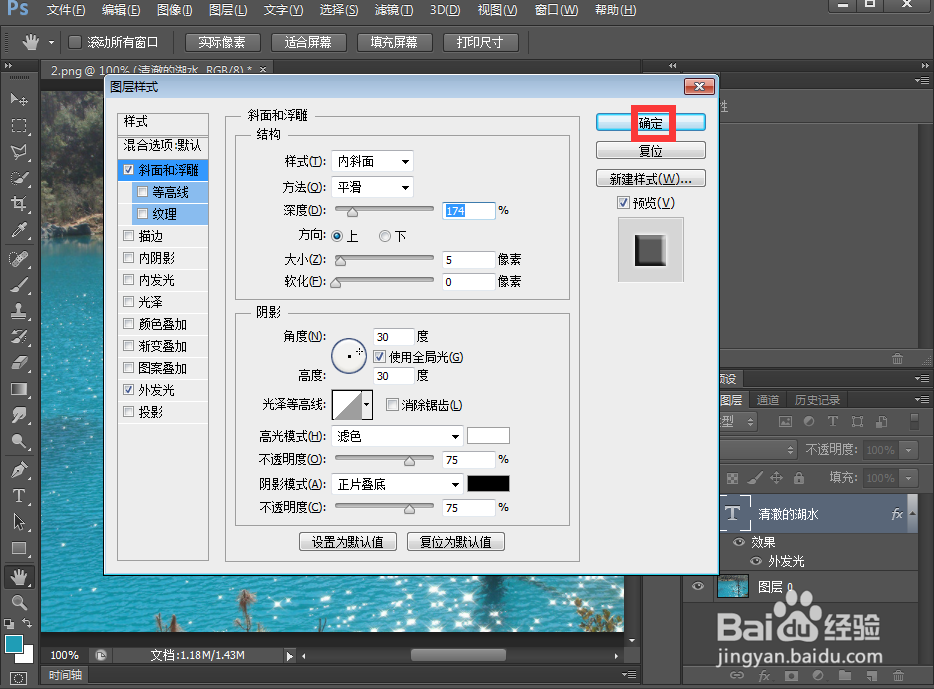The width and height of the screenshot is (934, 689).
Task: Select the Lasso tool
Action: 20,151
